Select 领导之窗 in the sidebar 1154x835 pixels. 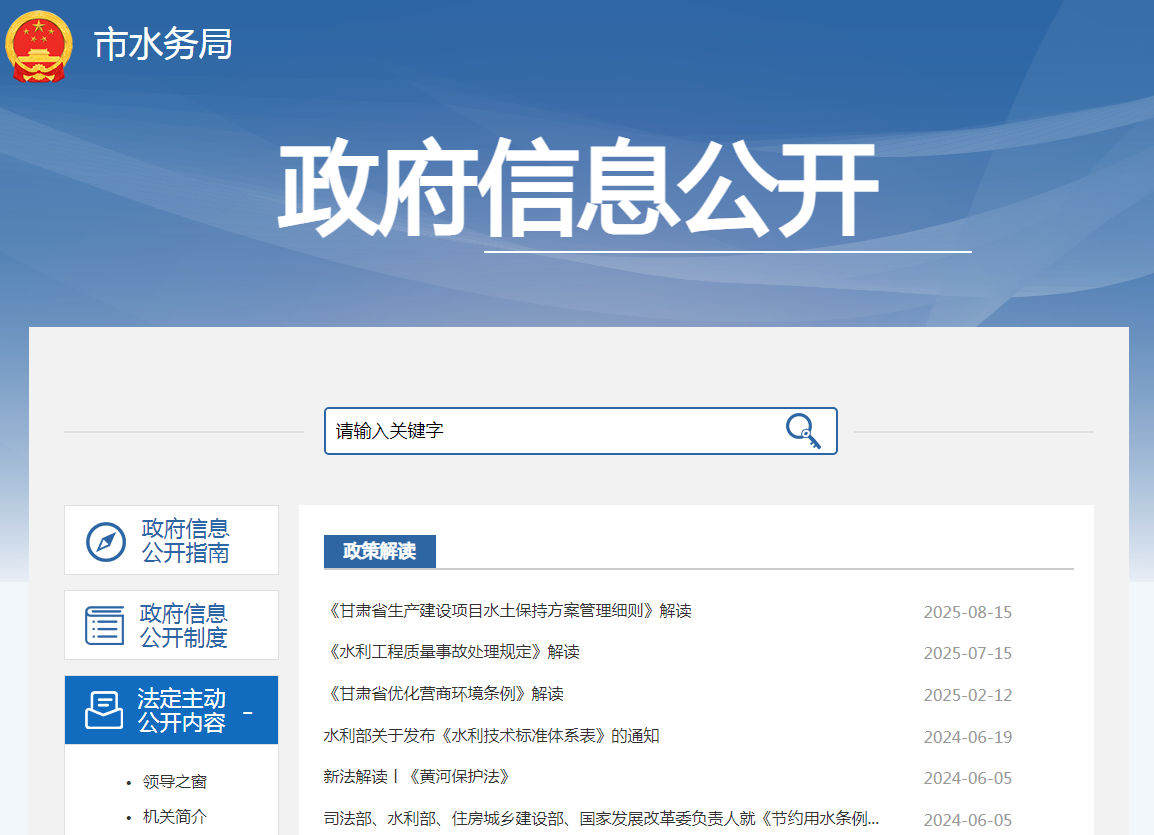point(175,782)
